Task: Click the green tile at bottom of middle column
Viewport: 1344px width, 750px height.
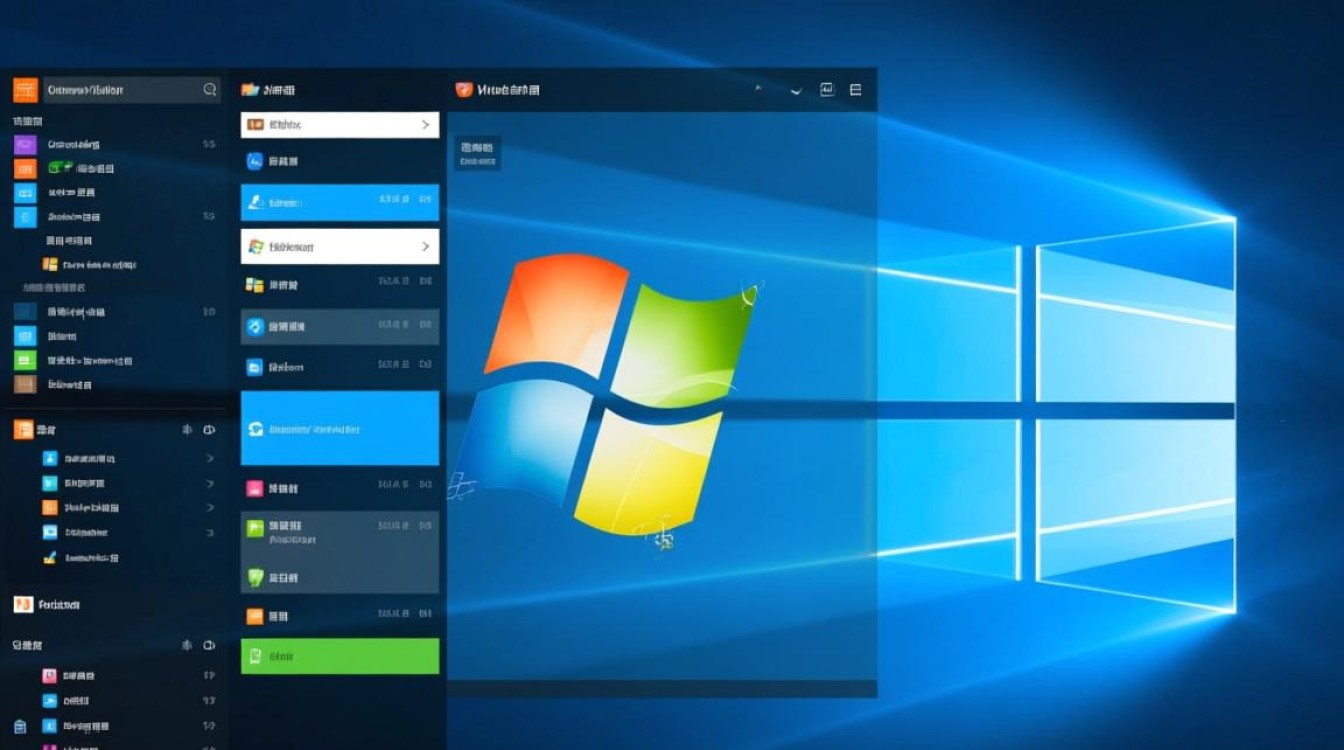Action: point(340,656)
